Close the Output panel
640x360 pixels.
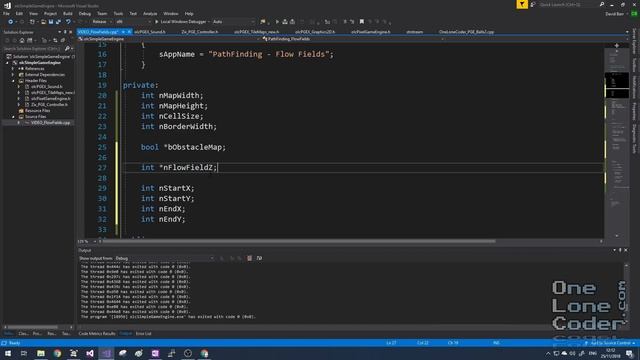626,250
